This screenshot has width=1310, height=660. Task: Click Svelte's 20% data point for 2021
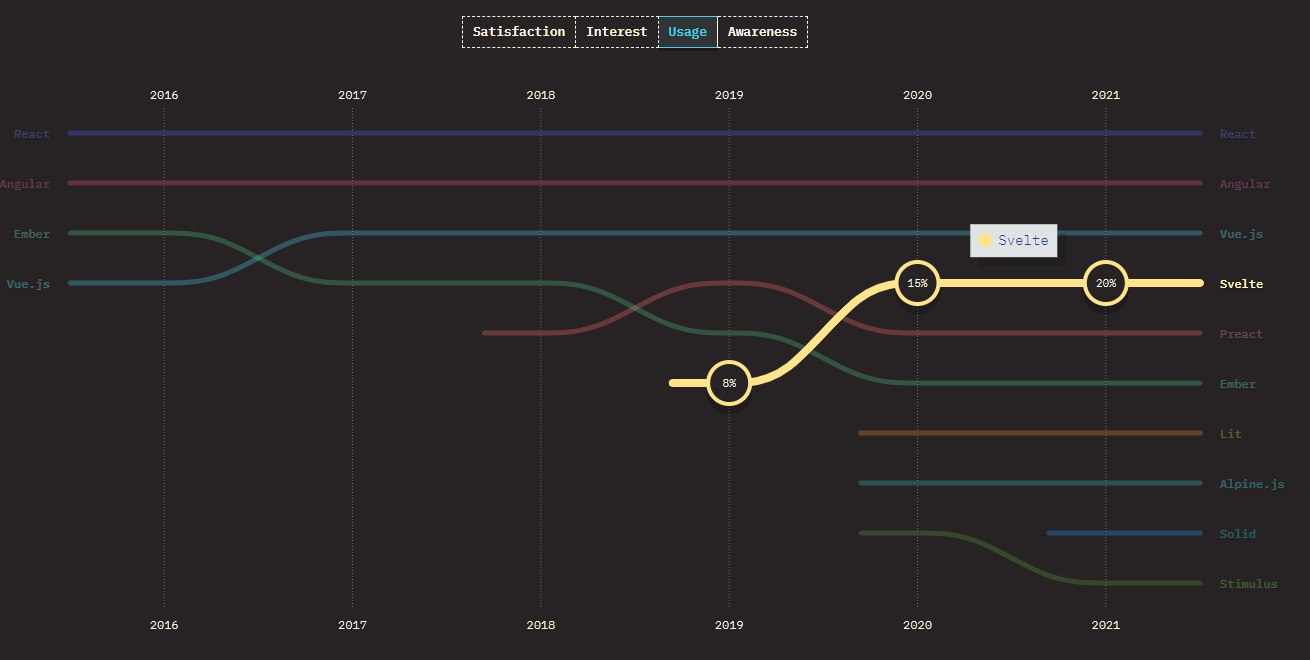click(1105, 283)
